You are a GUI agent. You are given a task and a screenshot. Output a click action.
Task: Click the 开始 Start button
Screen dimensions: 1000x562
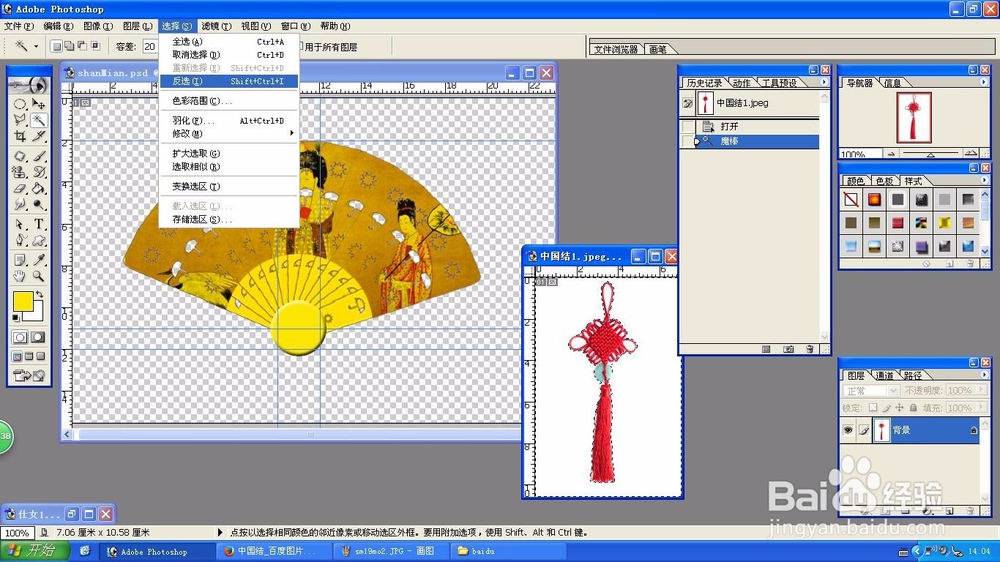pos(35,551)
